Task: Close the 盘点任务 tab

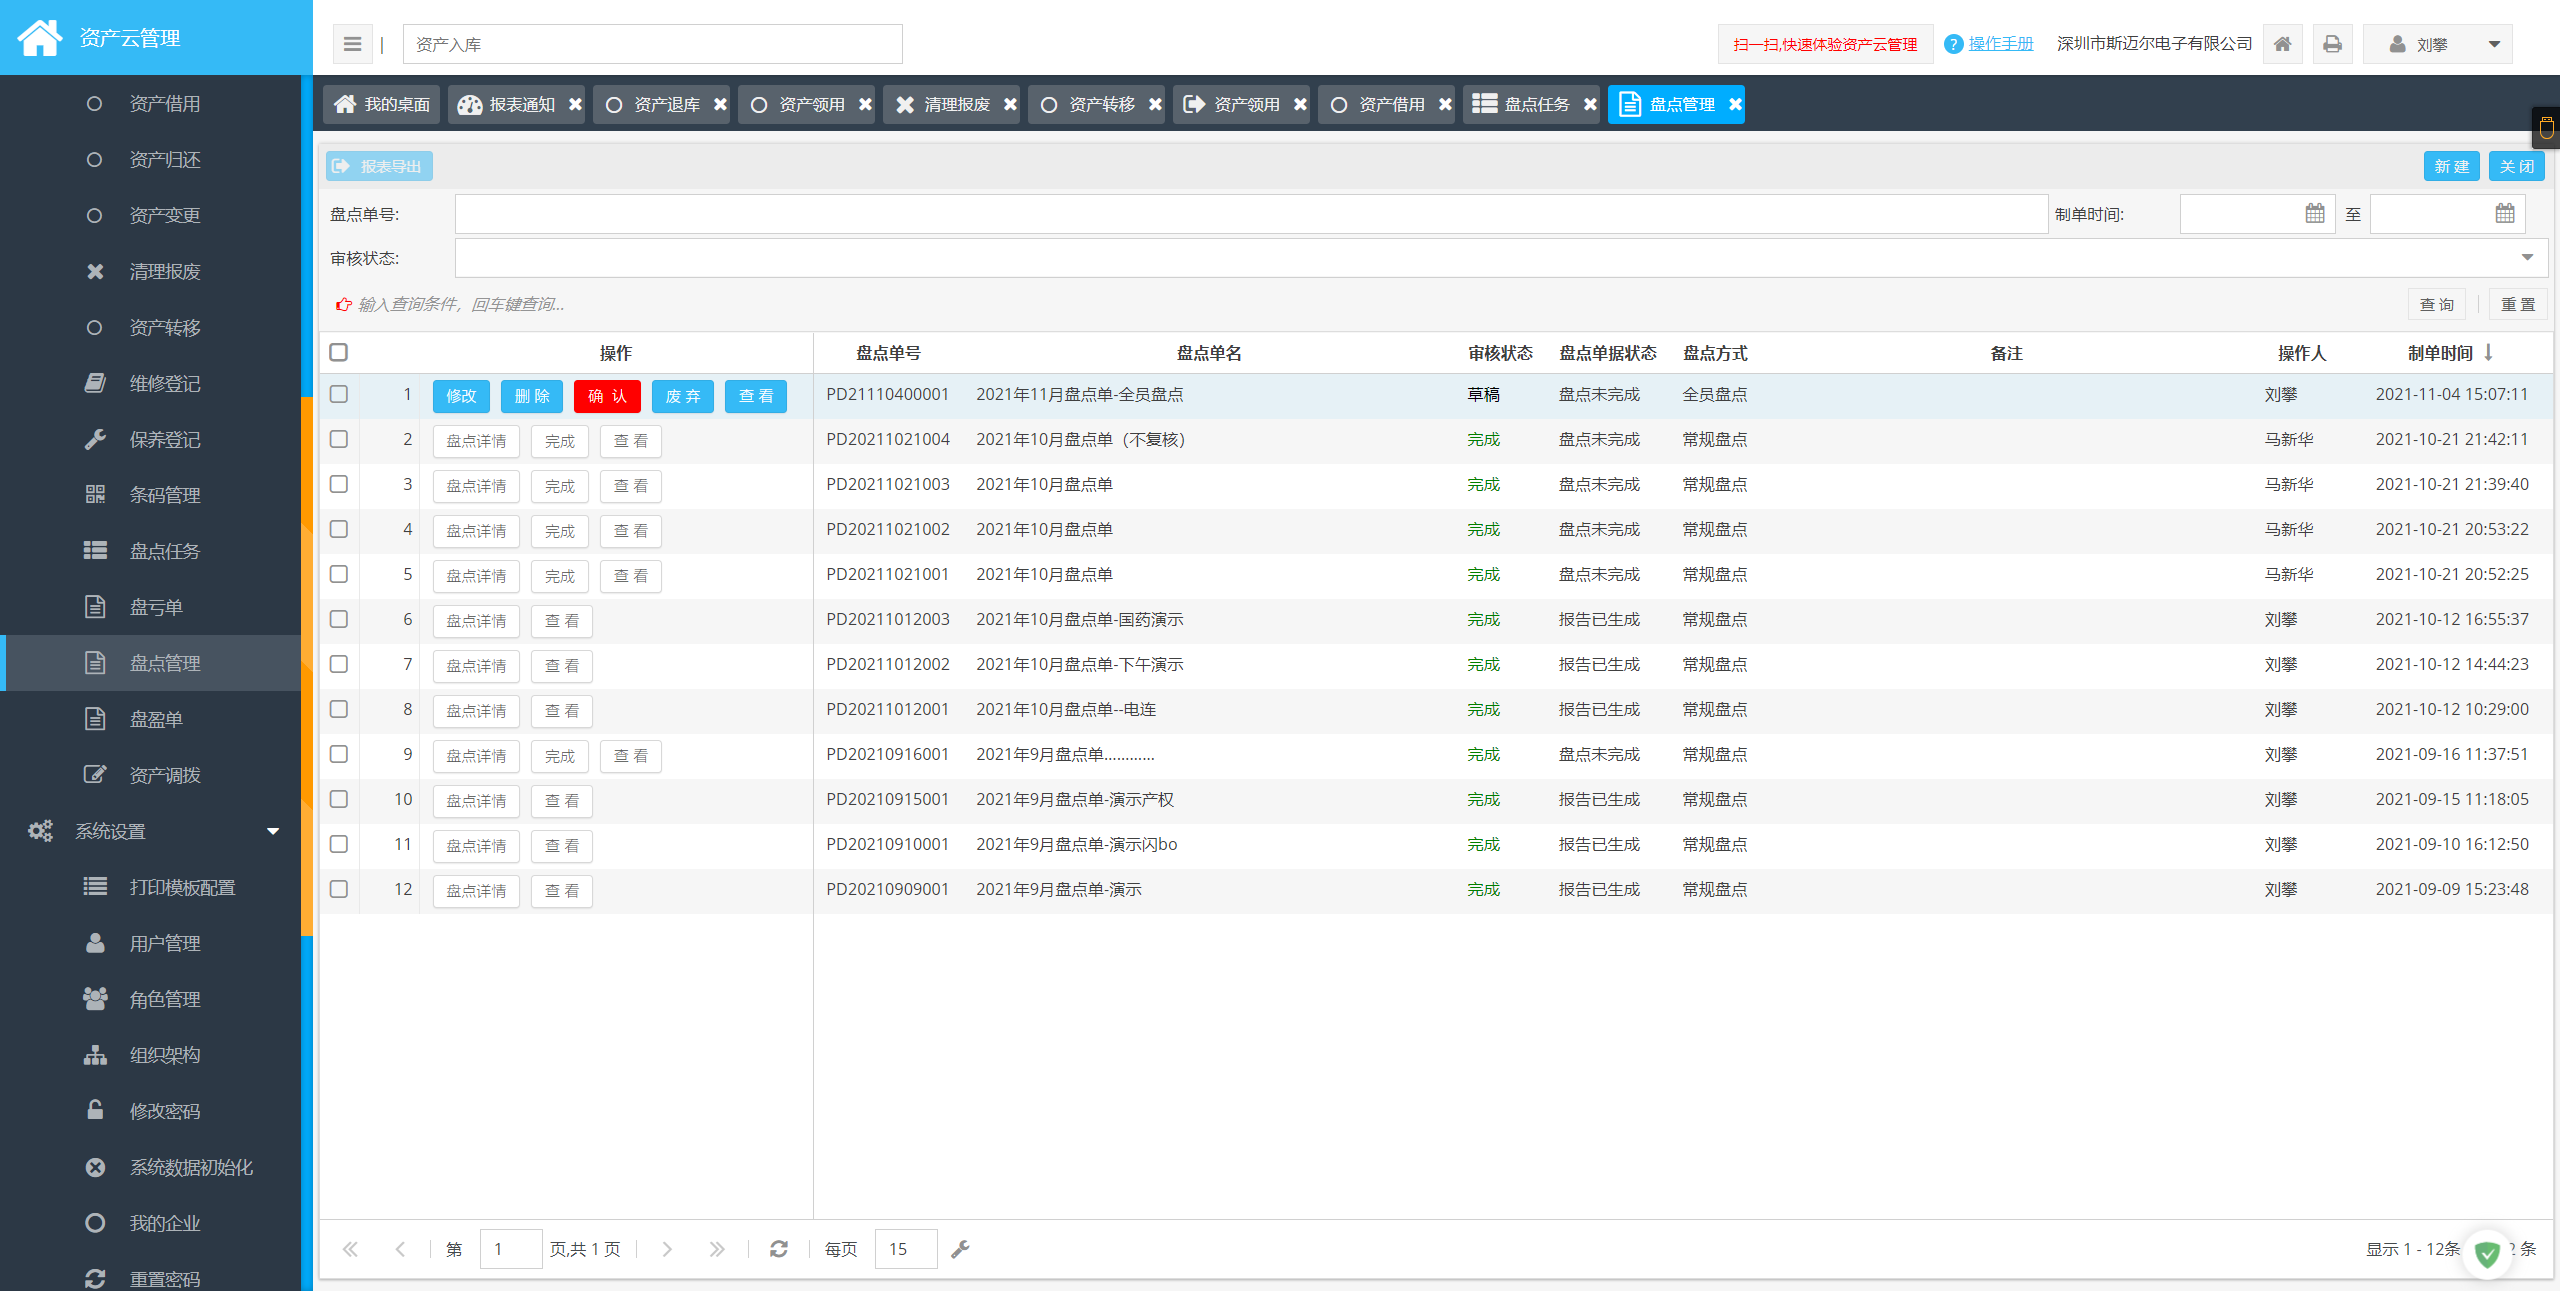Action: pyautogui.click(x=1590, y=104)
